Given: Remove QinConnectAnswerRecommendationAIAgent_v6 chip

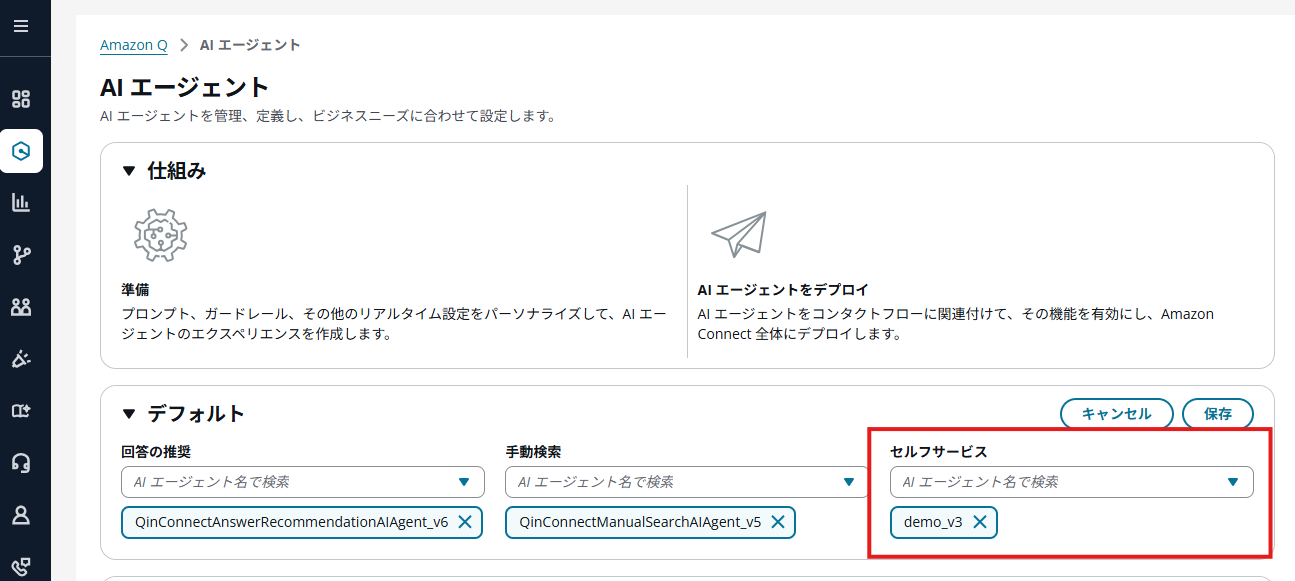Looking at the screenshot, I should pos(465,522).
